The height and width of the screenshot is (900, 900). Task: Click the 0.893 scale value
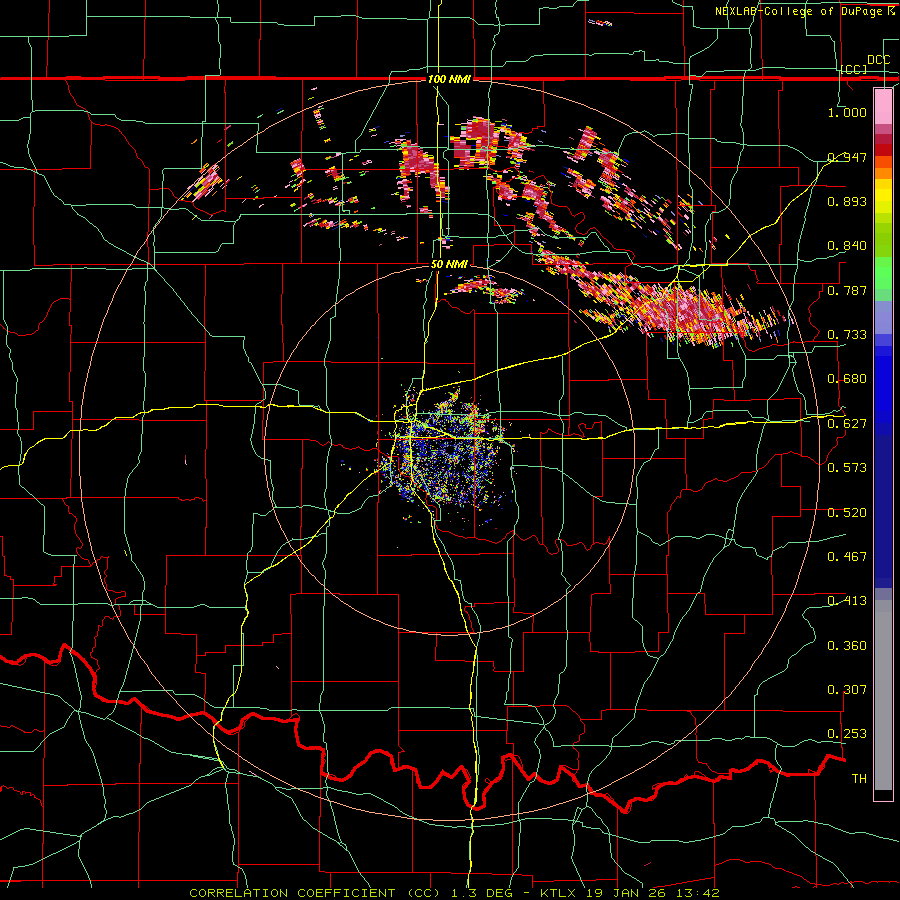[847, 201]
